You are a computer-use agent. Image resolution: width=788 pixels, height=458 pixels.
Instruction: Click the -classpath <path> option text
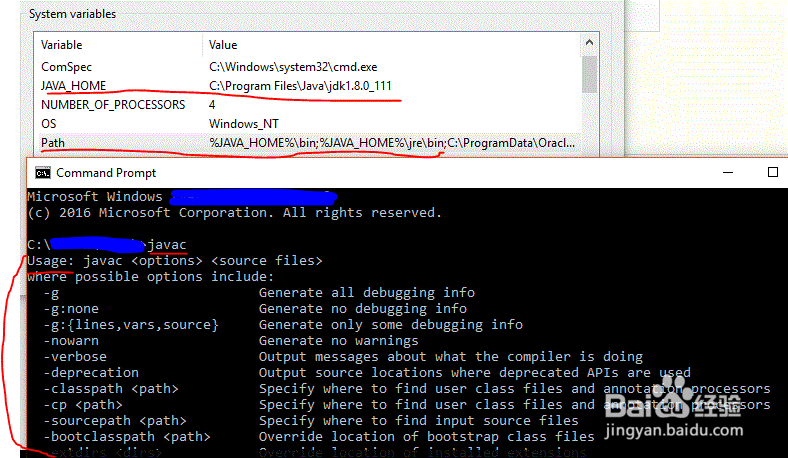point(111,389)
